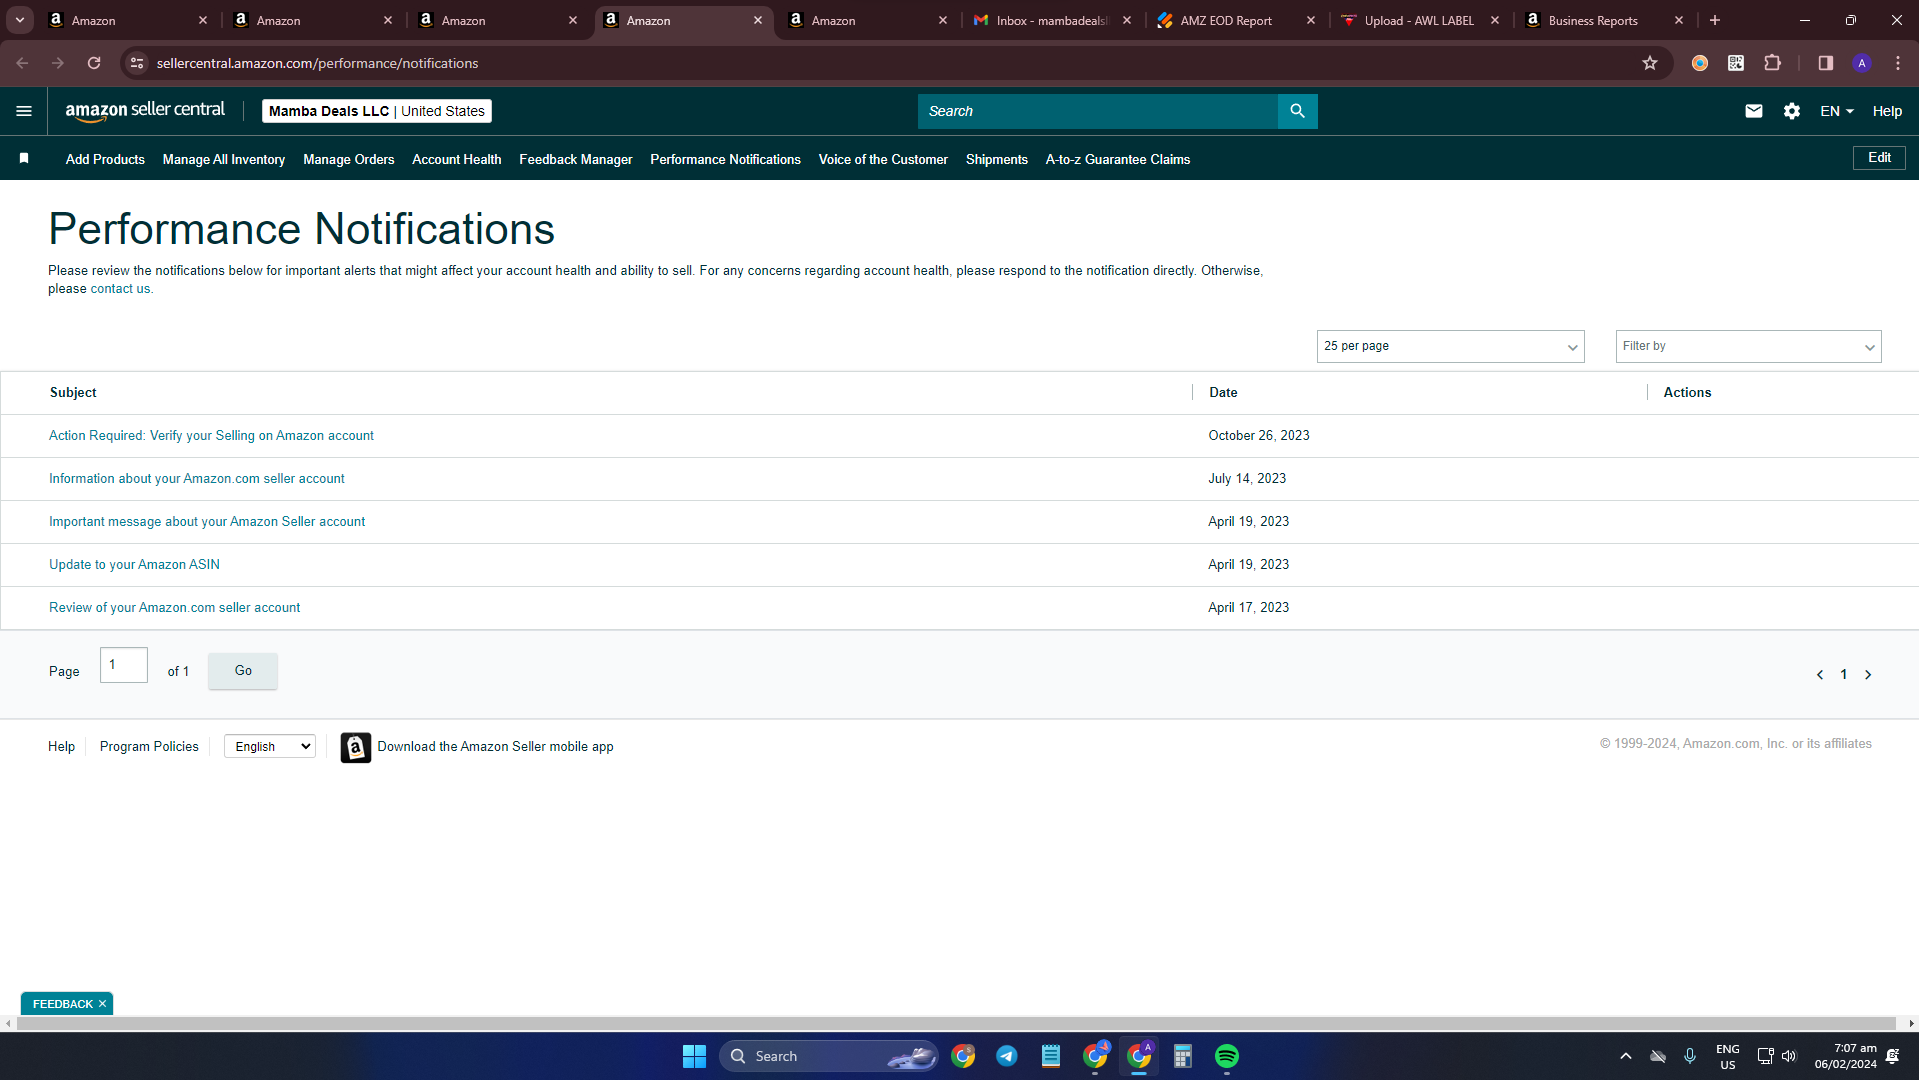Click the search magnifier button
The image size is (1919, 1080).
click(1297, 111)
